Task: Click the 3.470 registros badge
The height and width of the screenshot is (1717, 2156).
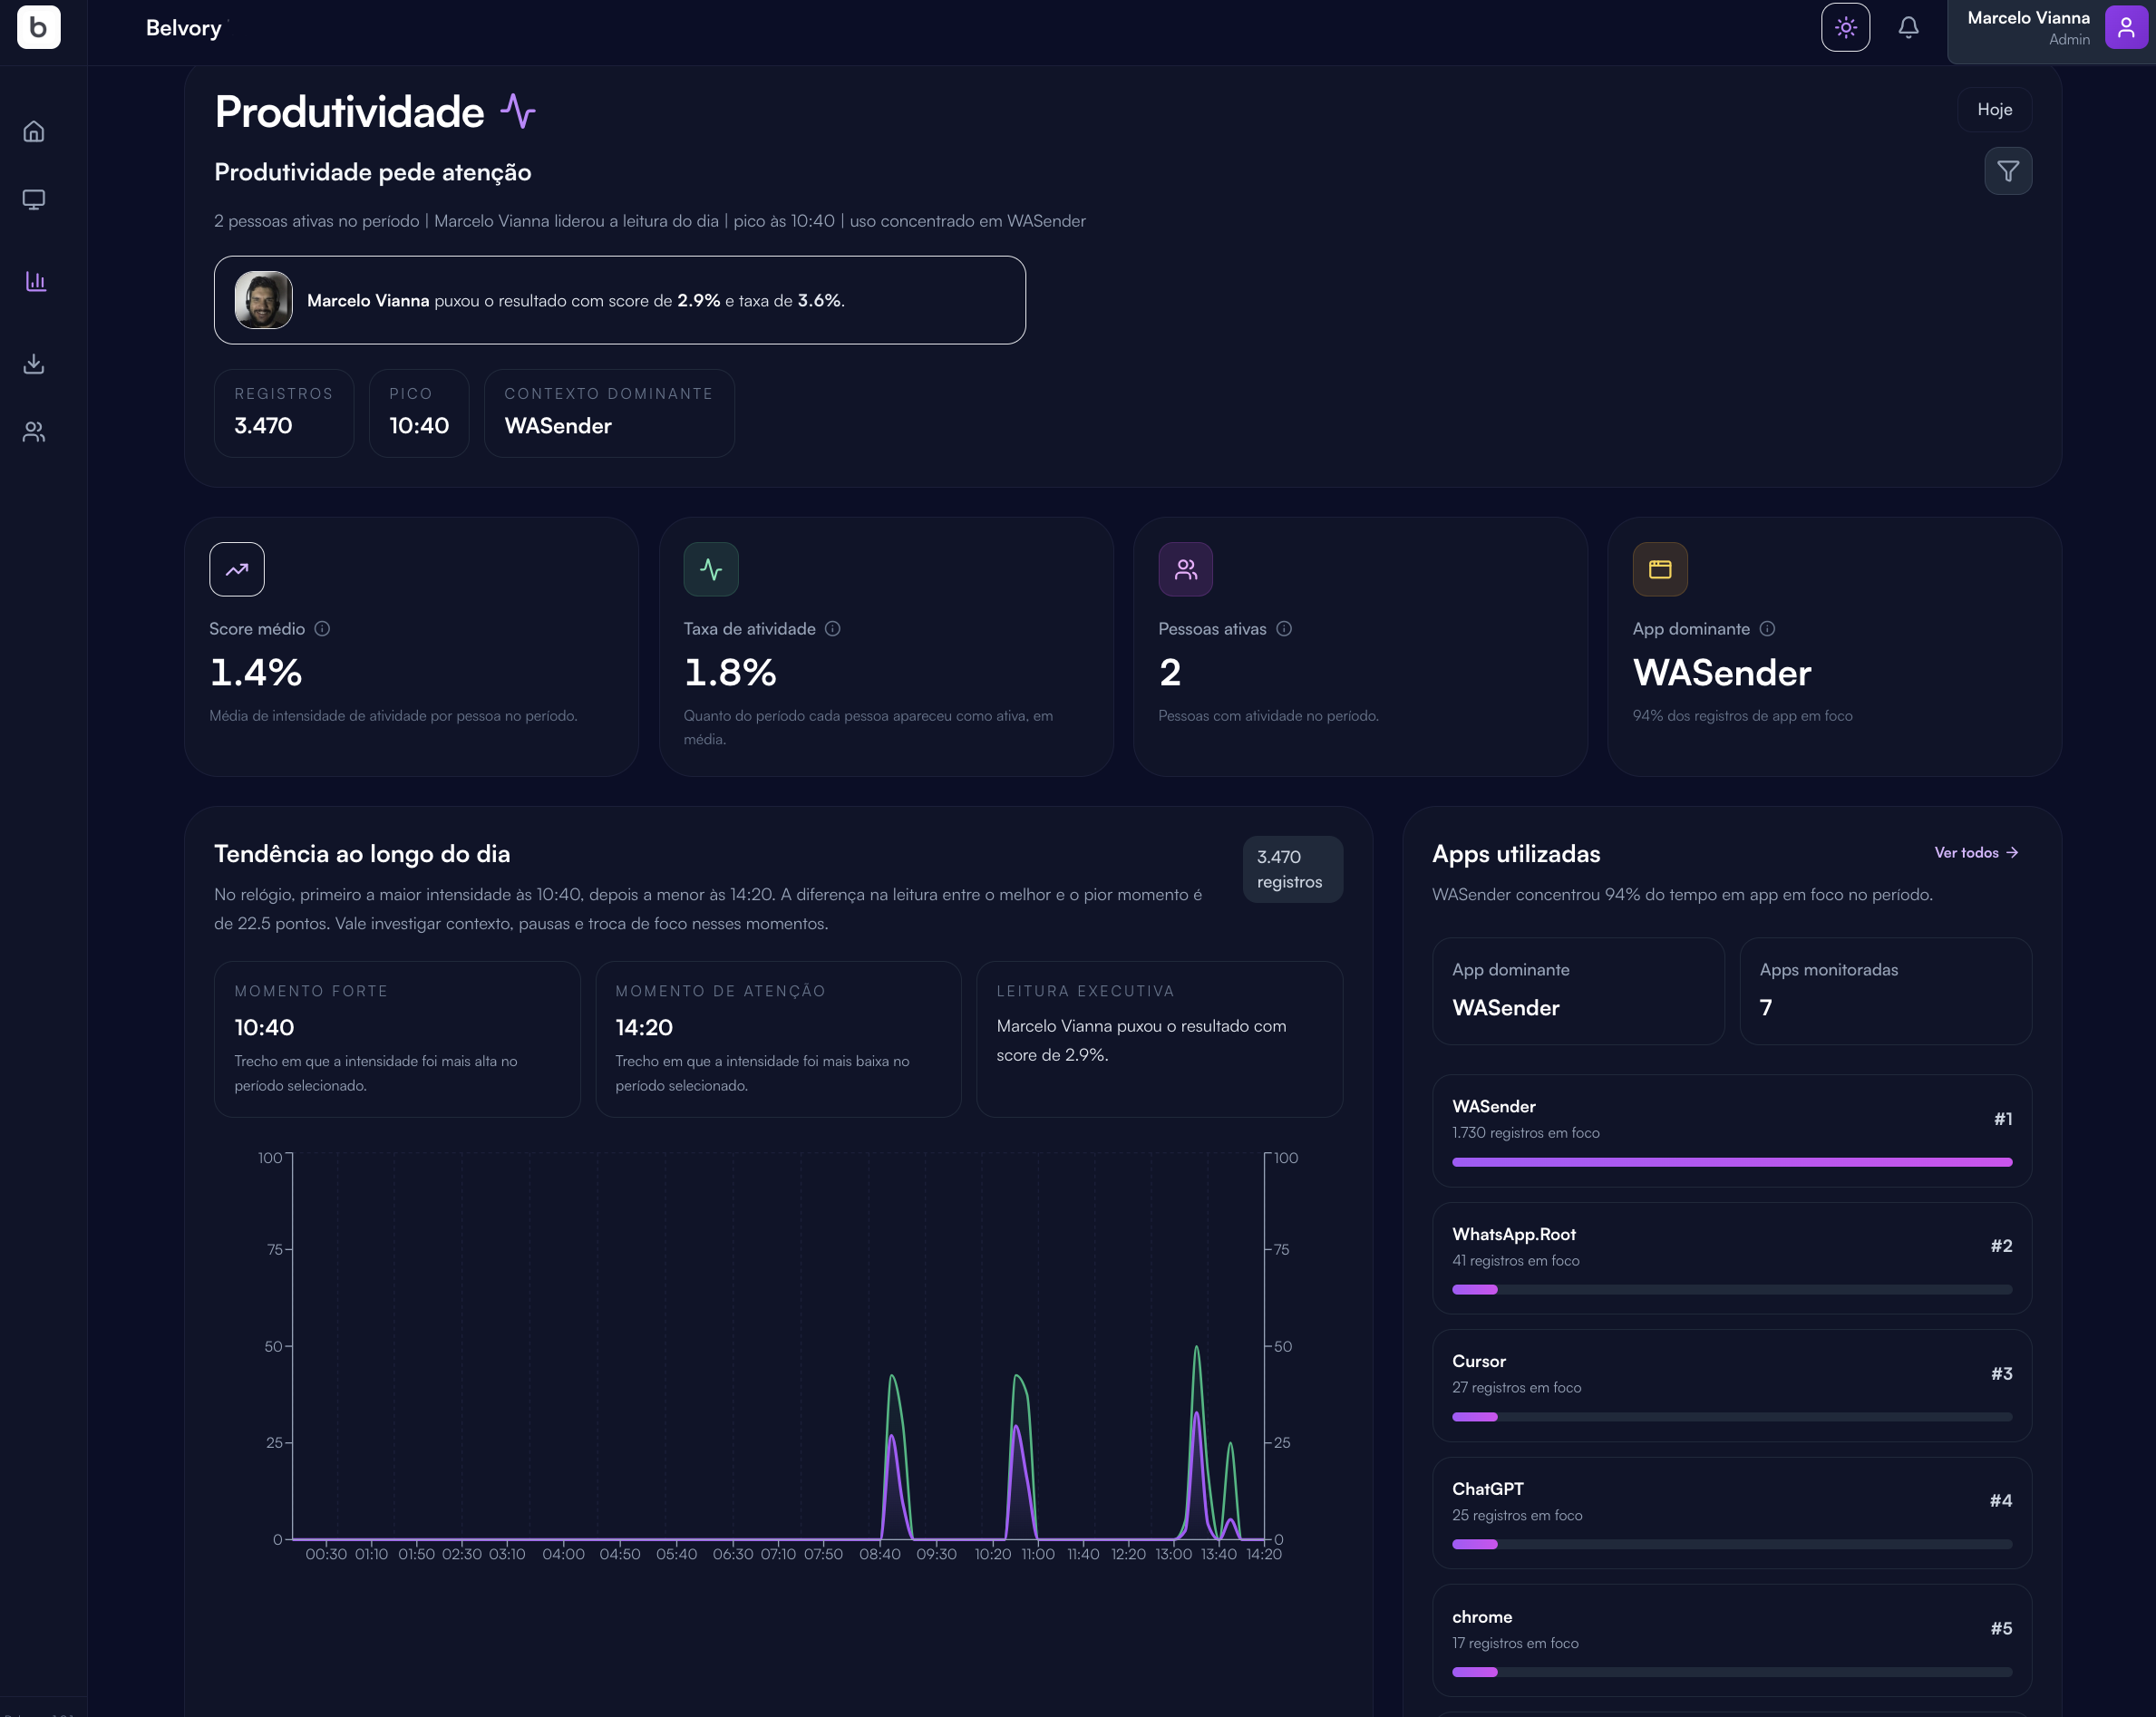Action: pyautogui.click(x=1292, y=869)
